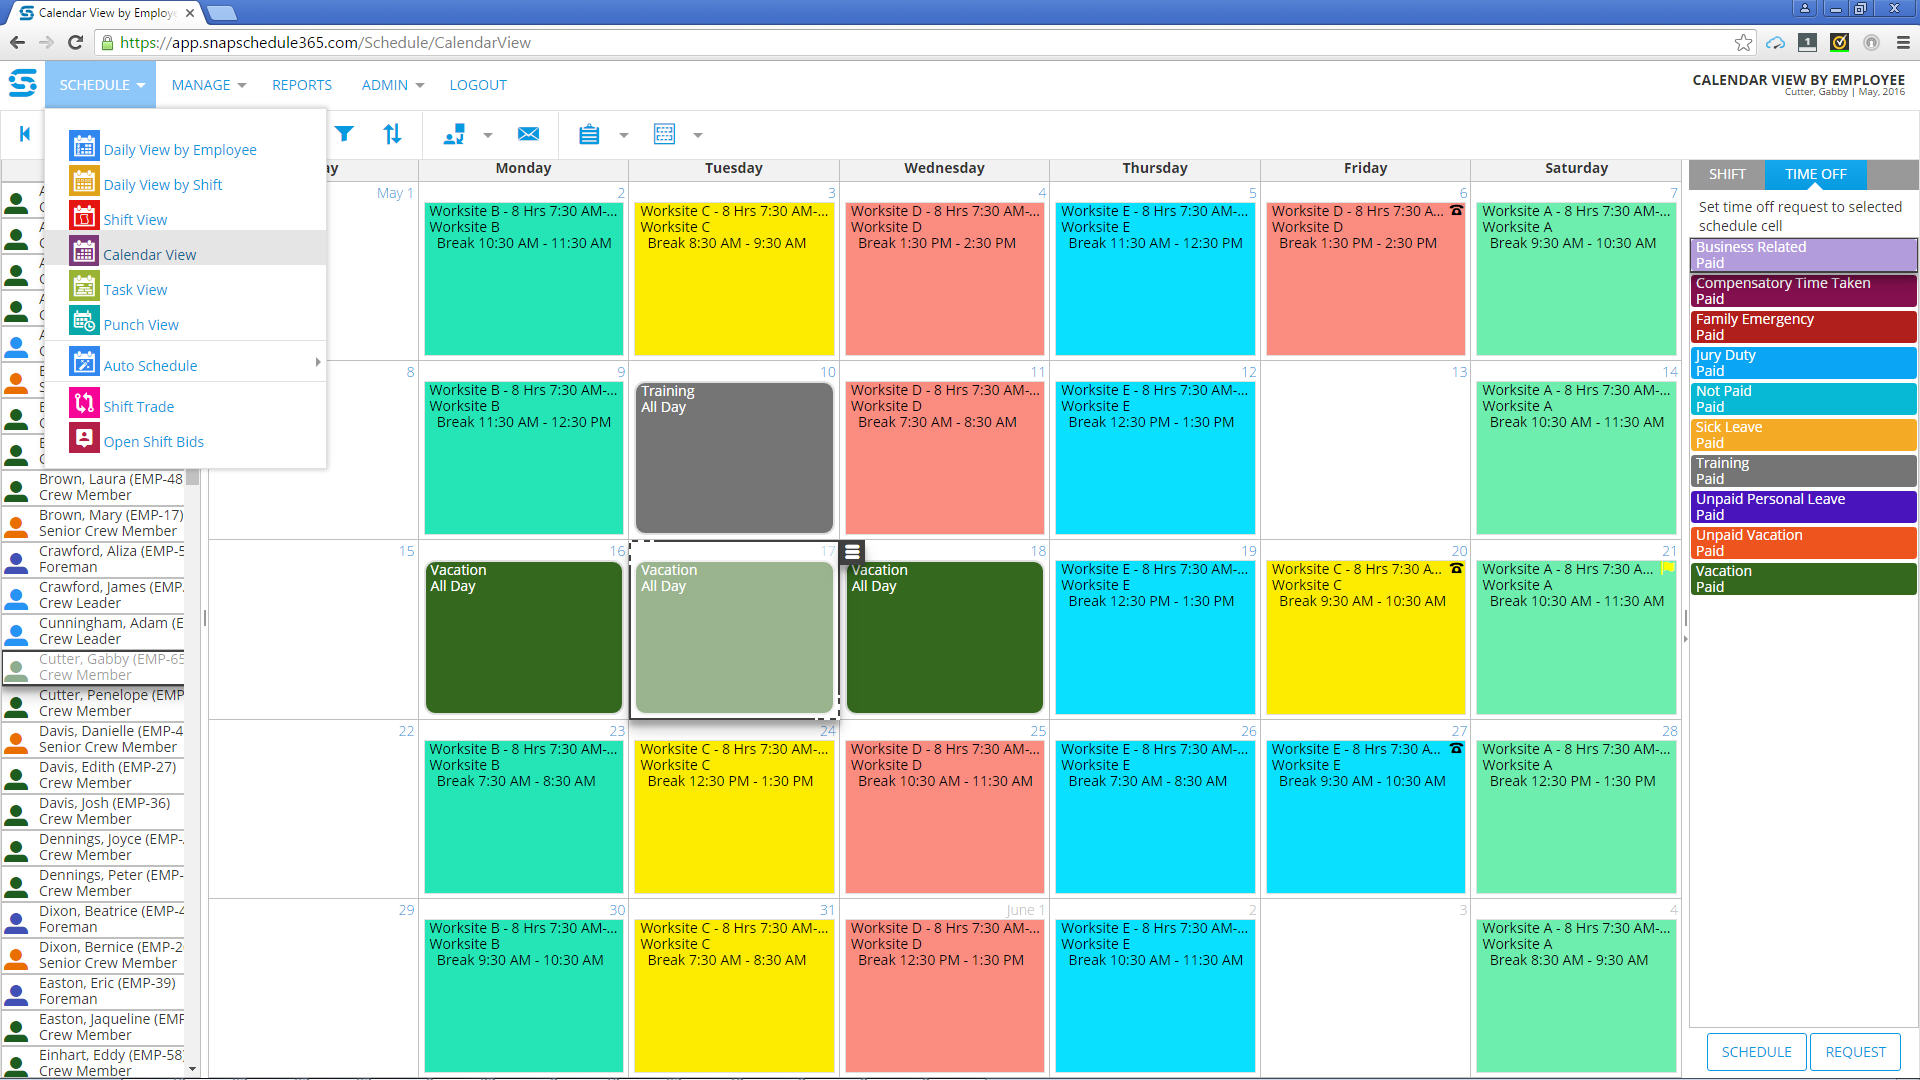Click the REQUEST button
The height and width of the screenshot is (1080, 1920).
coord(1854,1052)
